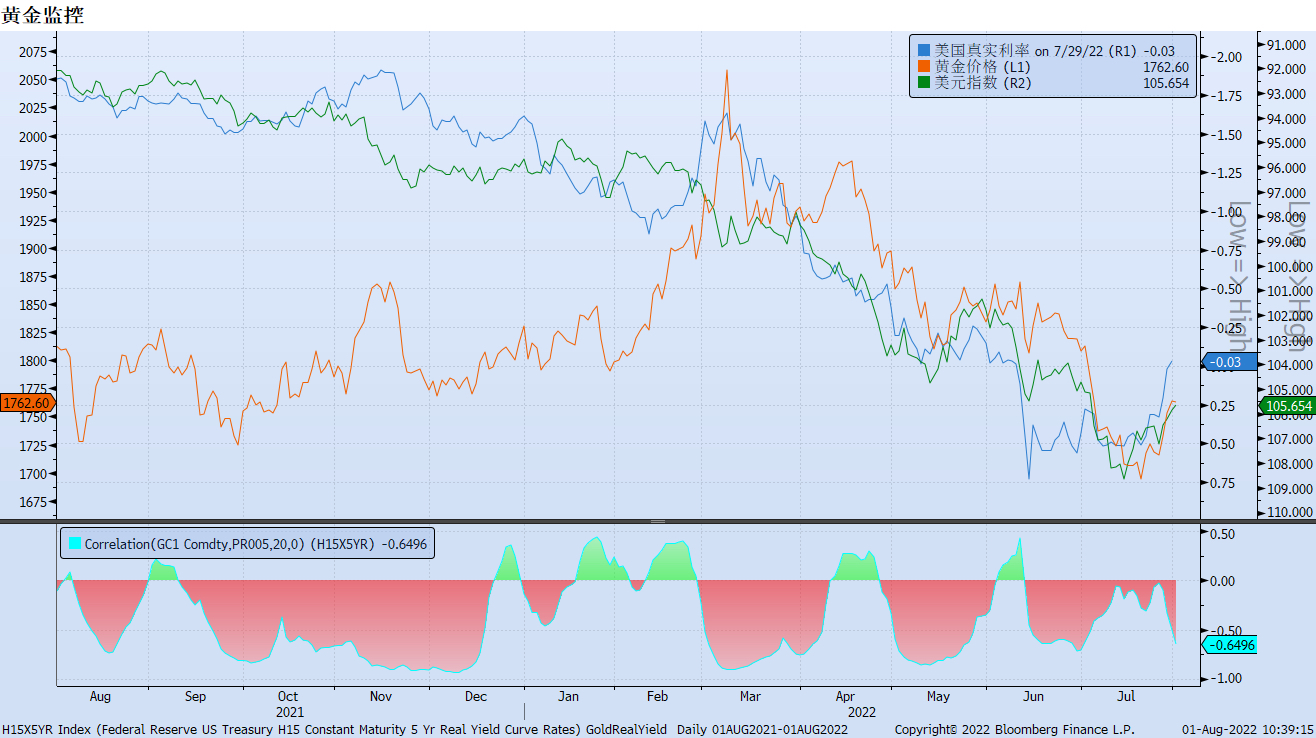Click the 黄金监控 chart title
Image resolution: width=1316 pixels, height=738 pixels.
point(43,14)
